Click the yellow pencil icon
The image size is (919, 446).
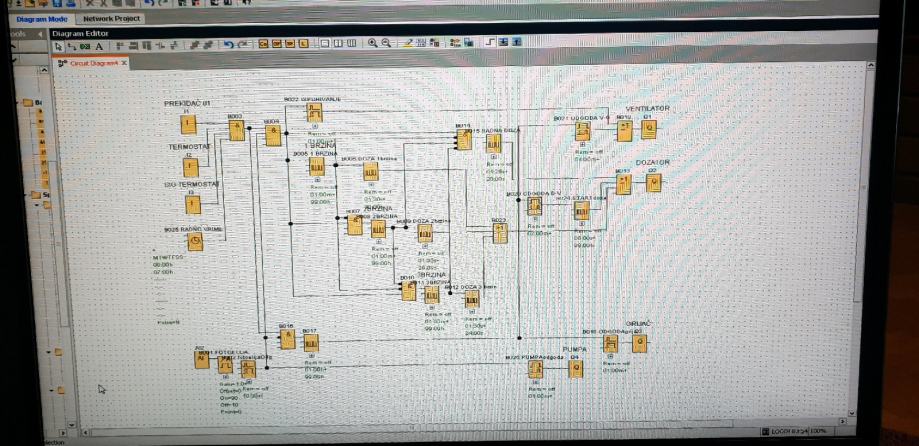[x=408, y=43]
